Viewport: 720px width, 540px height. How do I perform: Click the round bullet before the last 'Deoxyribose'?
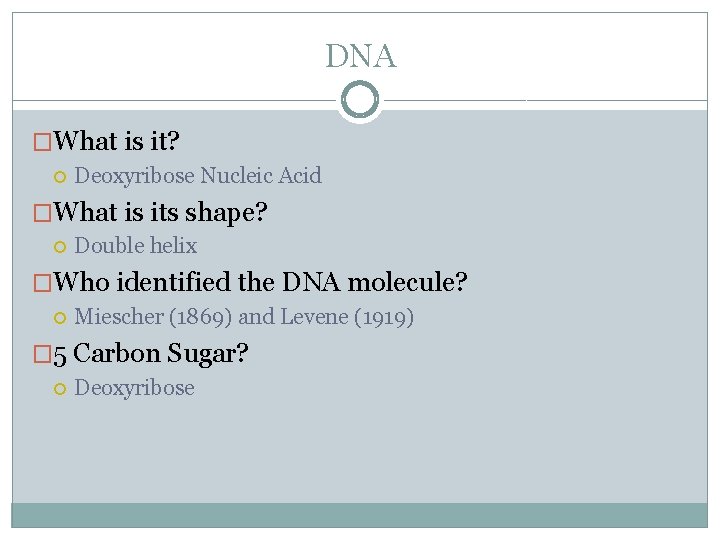(x=60, y=389)
